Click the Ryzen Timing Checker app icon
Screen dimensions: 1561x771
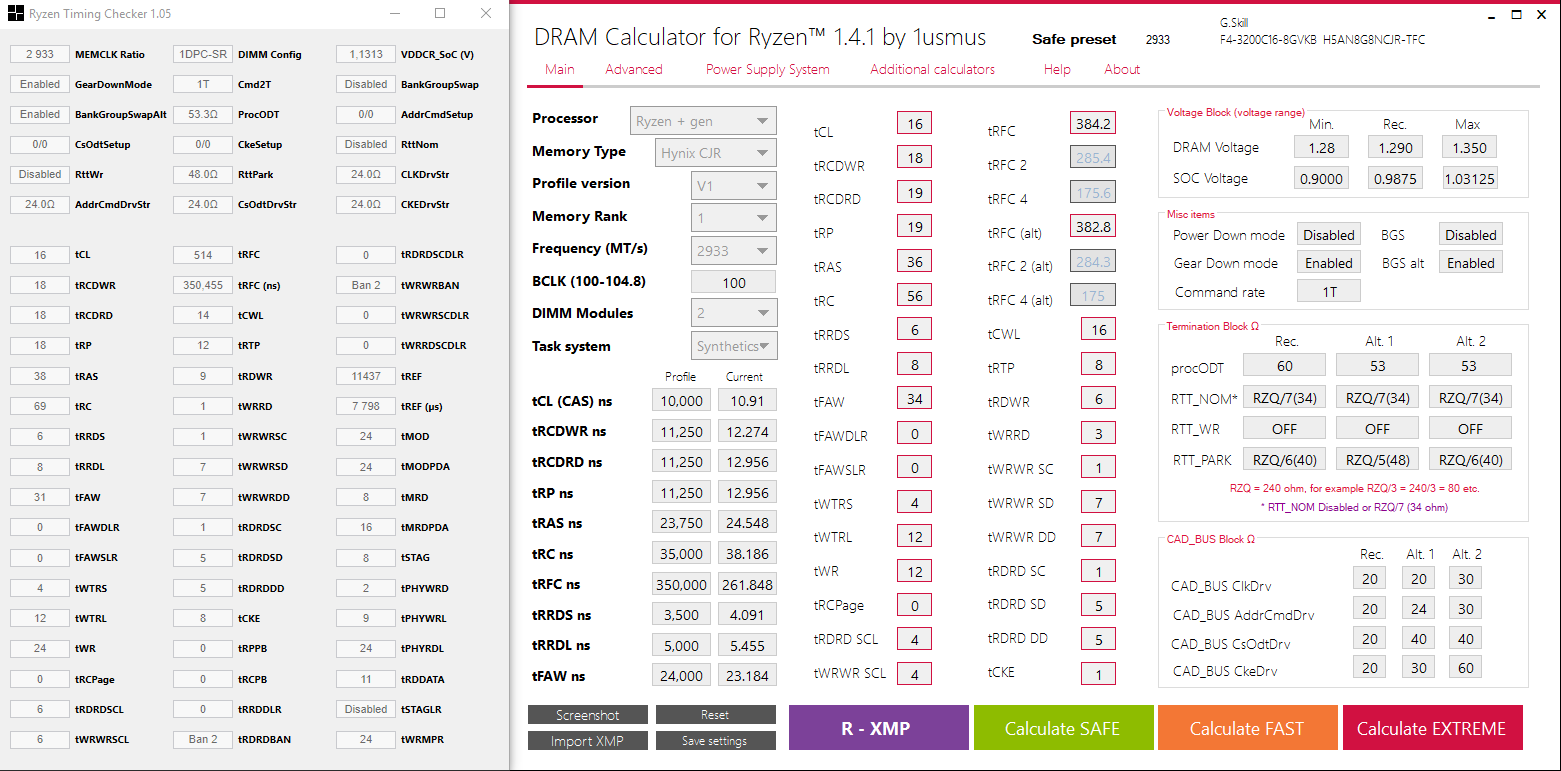point(14,14)
